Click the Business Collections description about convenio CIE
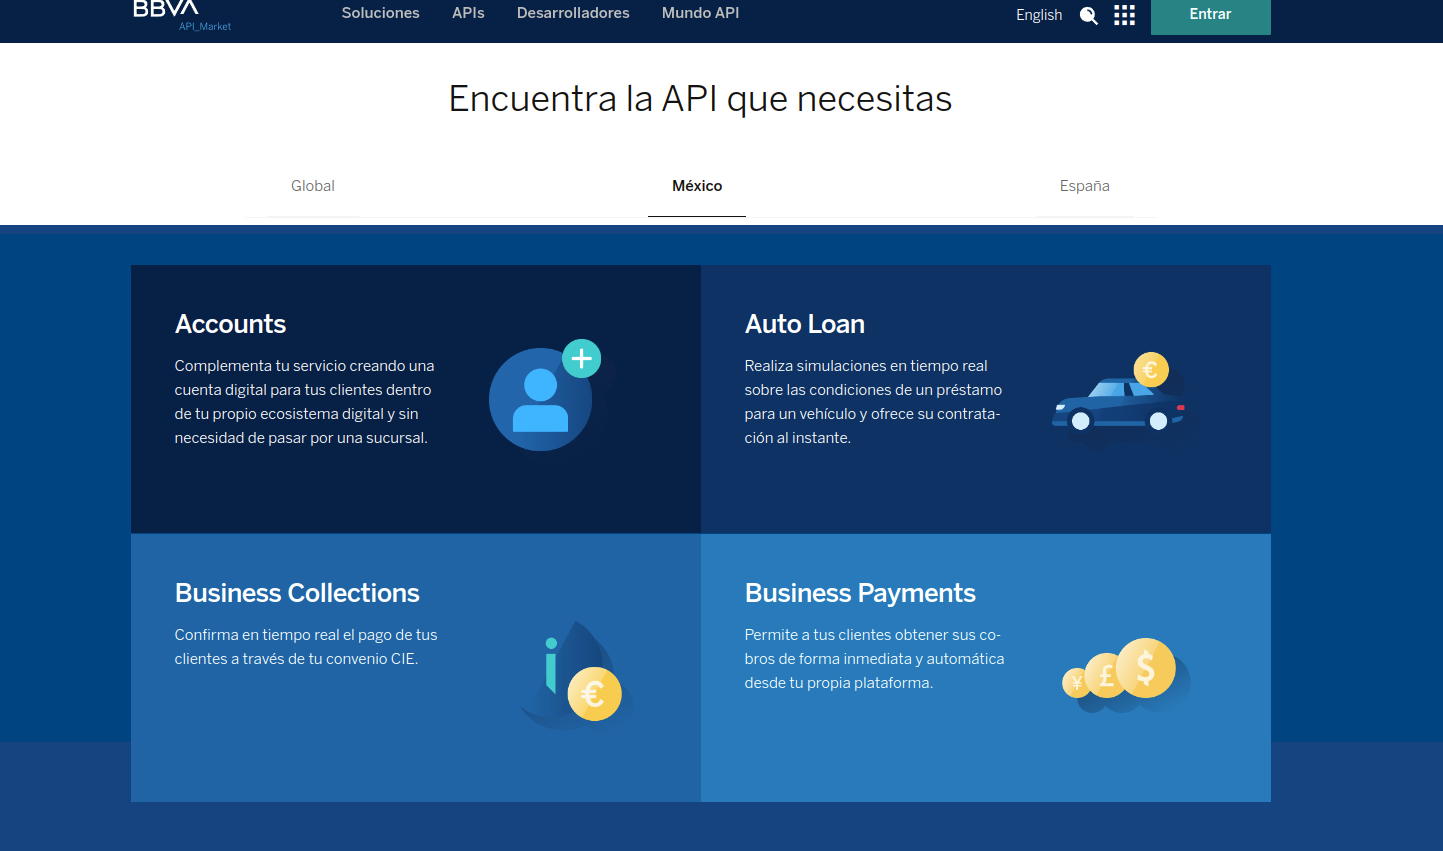This screenshot has width=1443, height=851. pos(306,647)
